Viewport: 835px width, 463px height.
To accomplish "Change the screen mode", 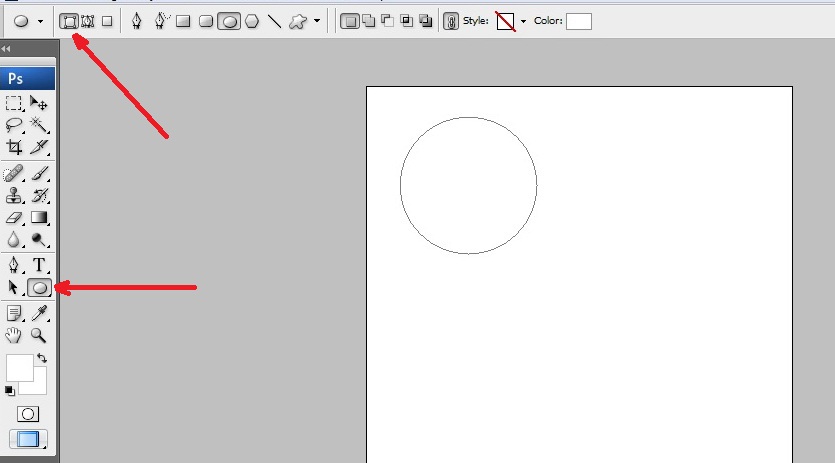I will (28, 439).
